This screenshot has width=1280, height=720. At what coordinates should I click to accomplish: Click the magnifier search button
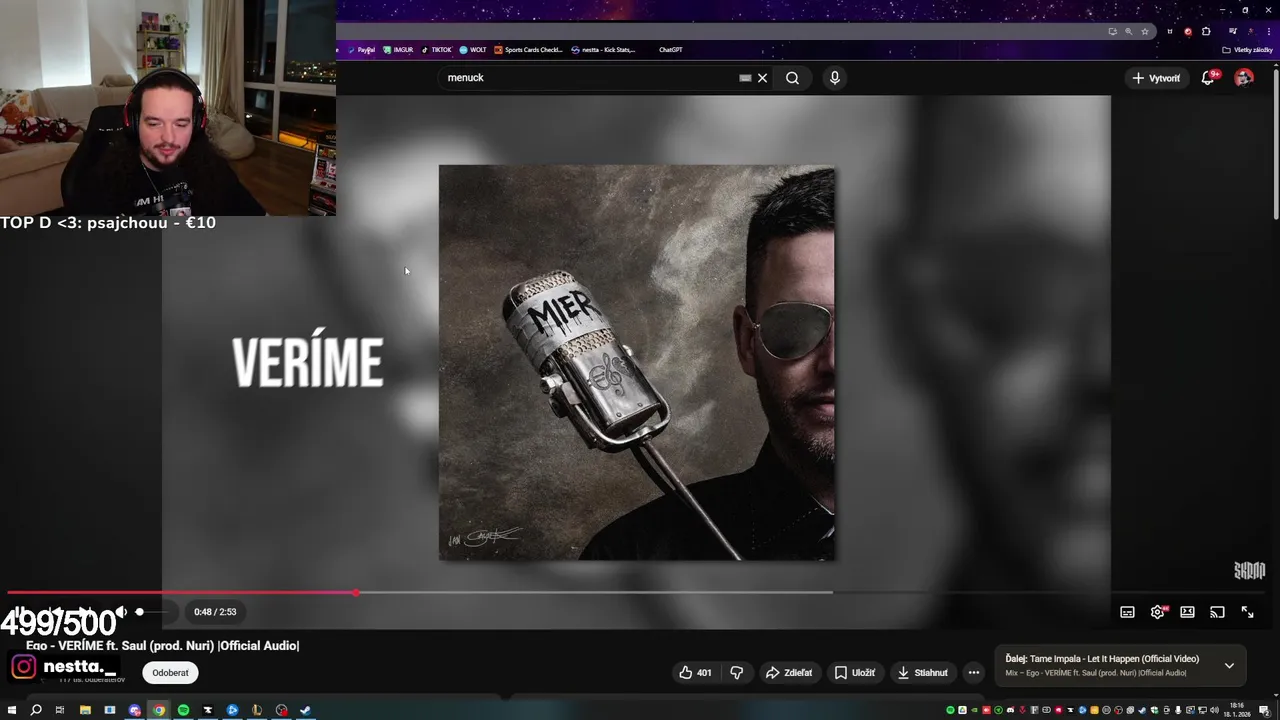pyautogui.click(x=792, y=78)
